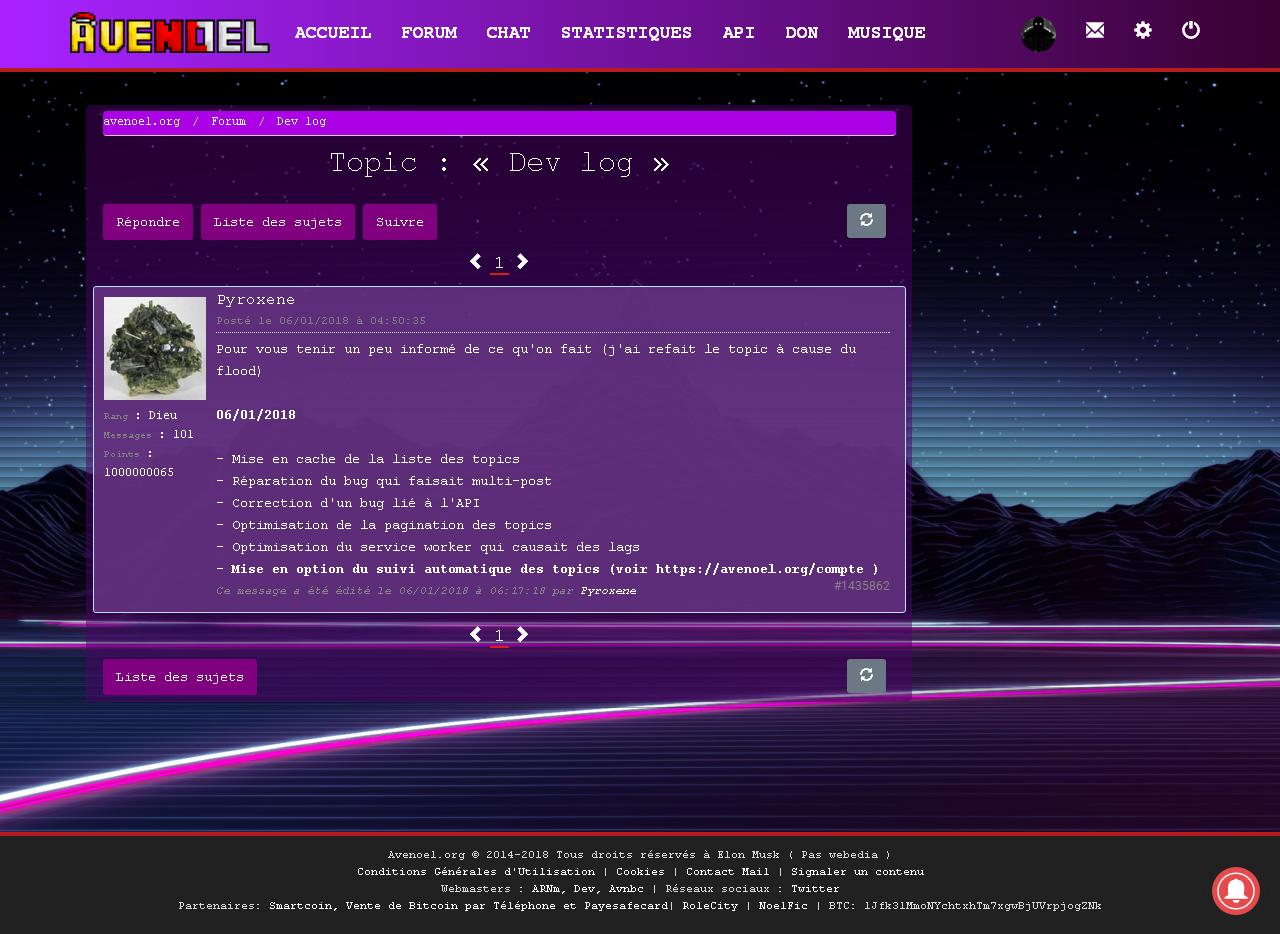Click top Liste des sujets button
Image resolution: width=1280 pixels, height=934 pixels.
[x=278, y=222]
